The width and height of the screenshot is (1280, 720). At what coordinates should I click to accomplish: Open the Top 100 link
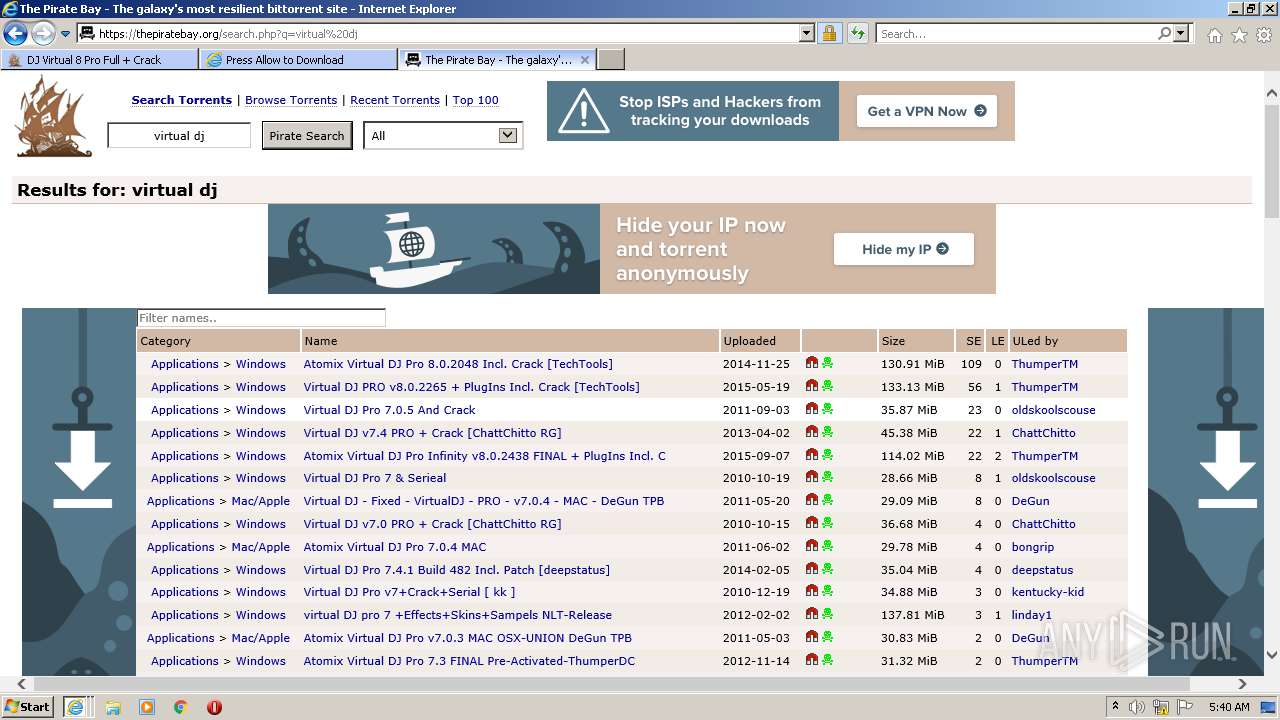(475, 100)
